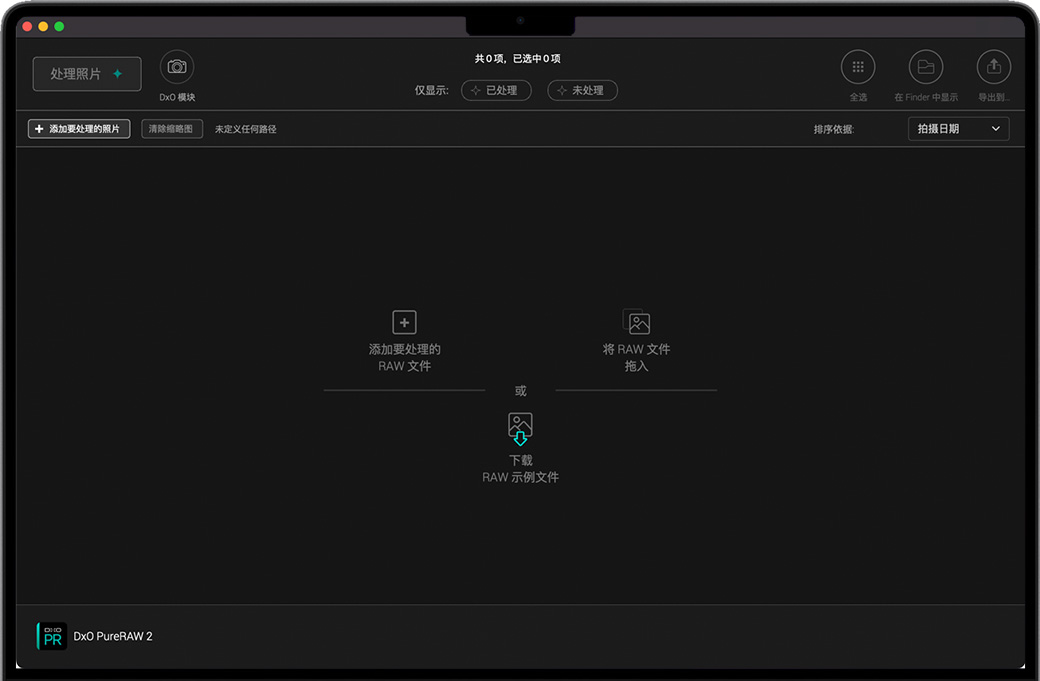Viewport: 1040px width, 681px height.
Task: Click the DxO PR logo icon
Action: 52,636
